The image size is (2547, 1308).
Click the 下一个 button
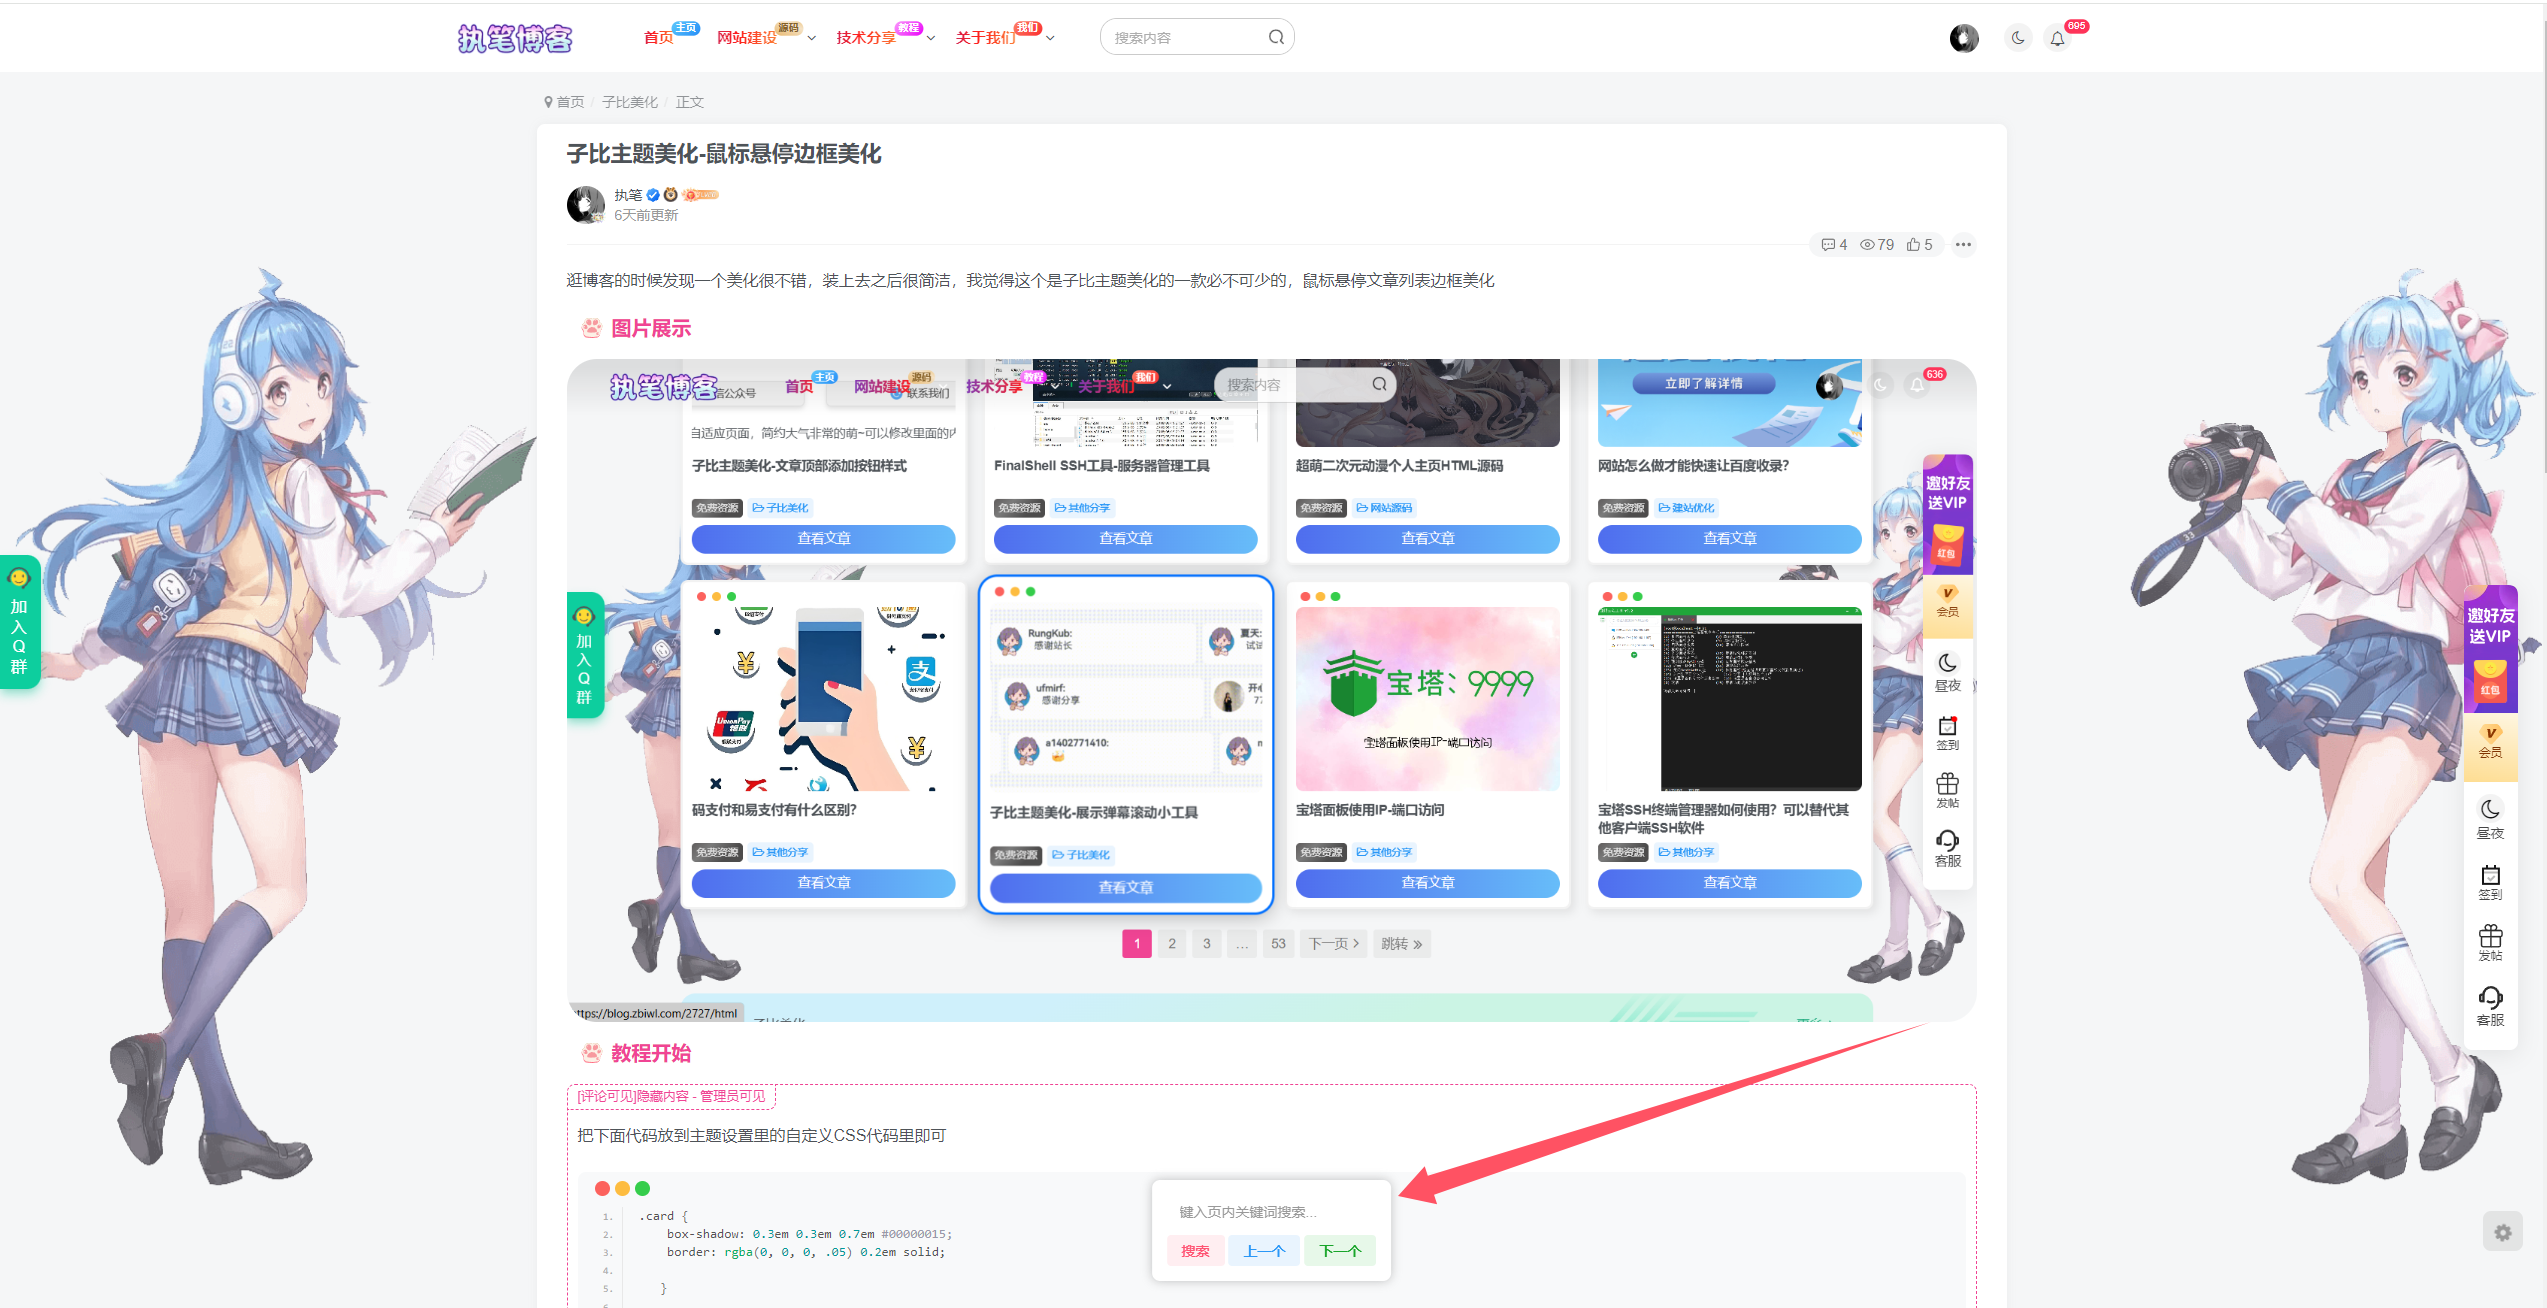(1340, 1251)
